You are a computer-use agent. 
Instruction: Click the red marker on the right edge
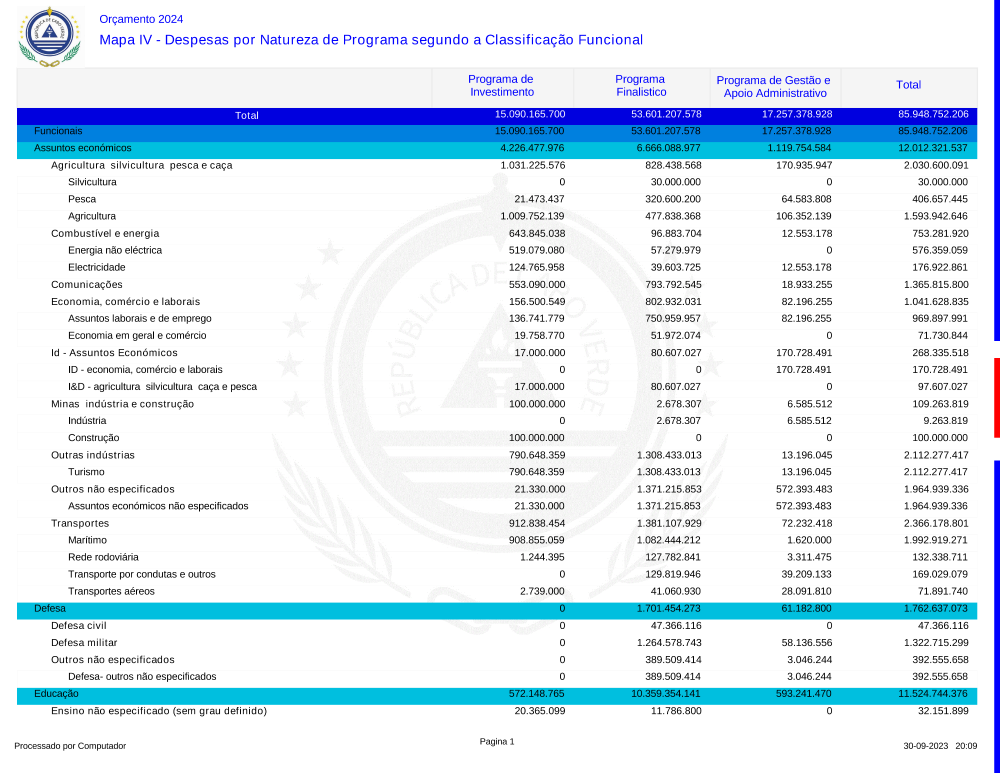tap(996, 397)
